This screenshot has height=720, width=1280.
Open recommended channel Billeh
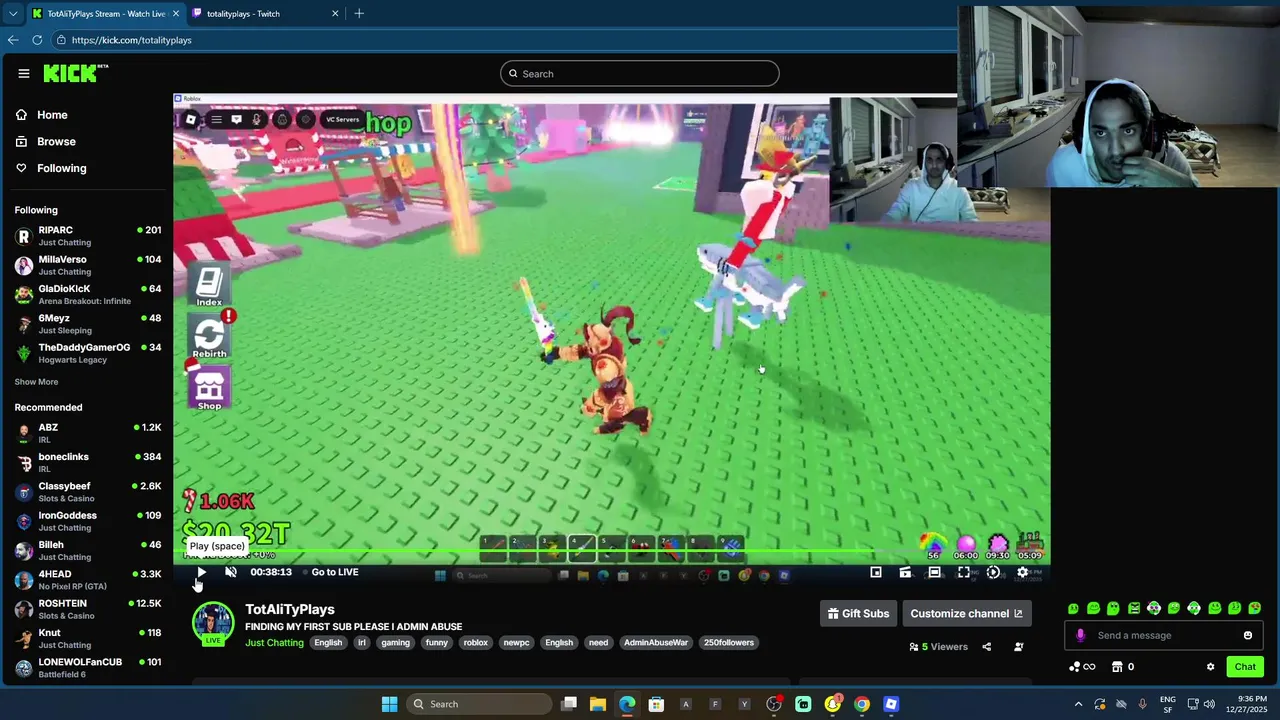(88, 550)
